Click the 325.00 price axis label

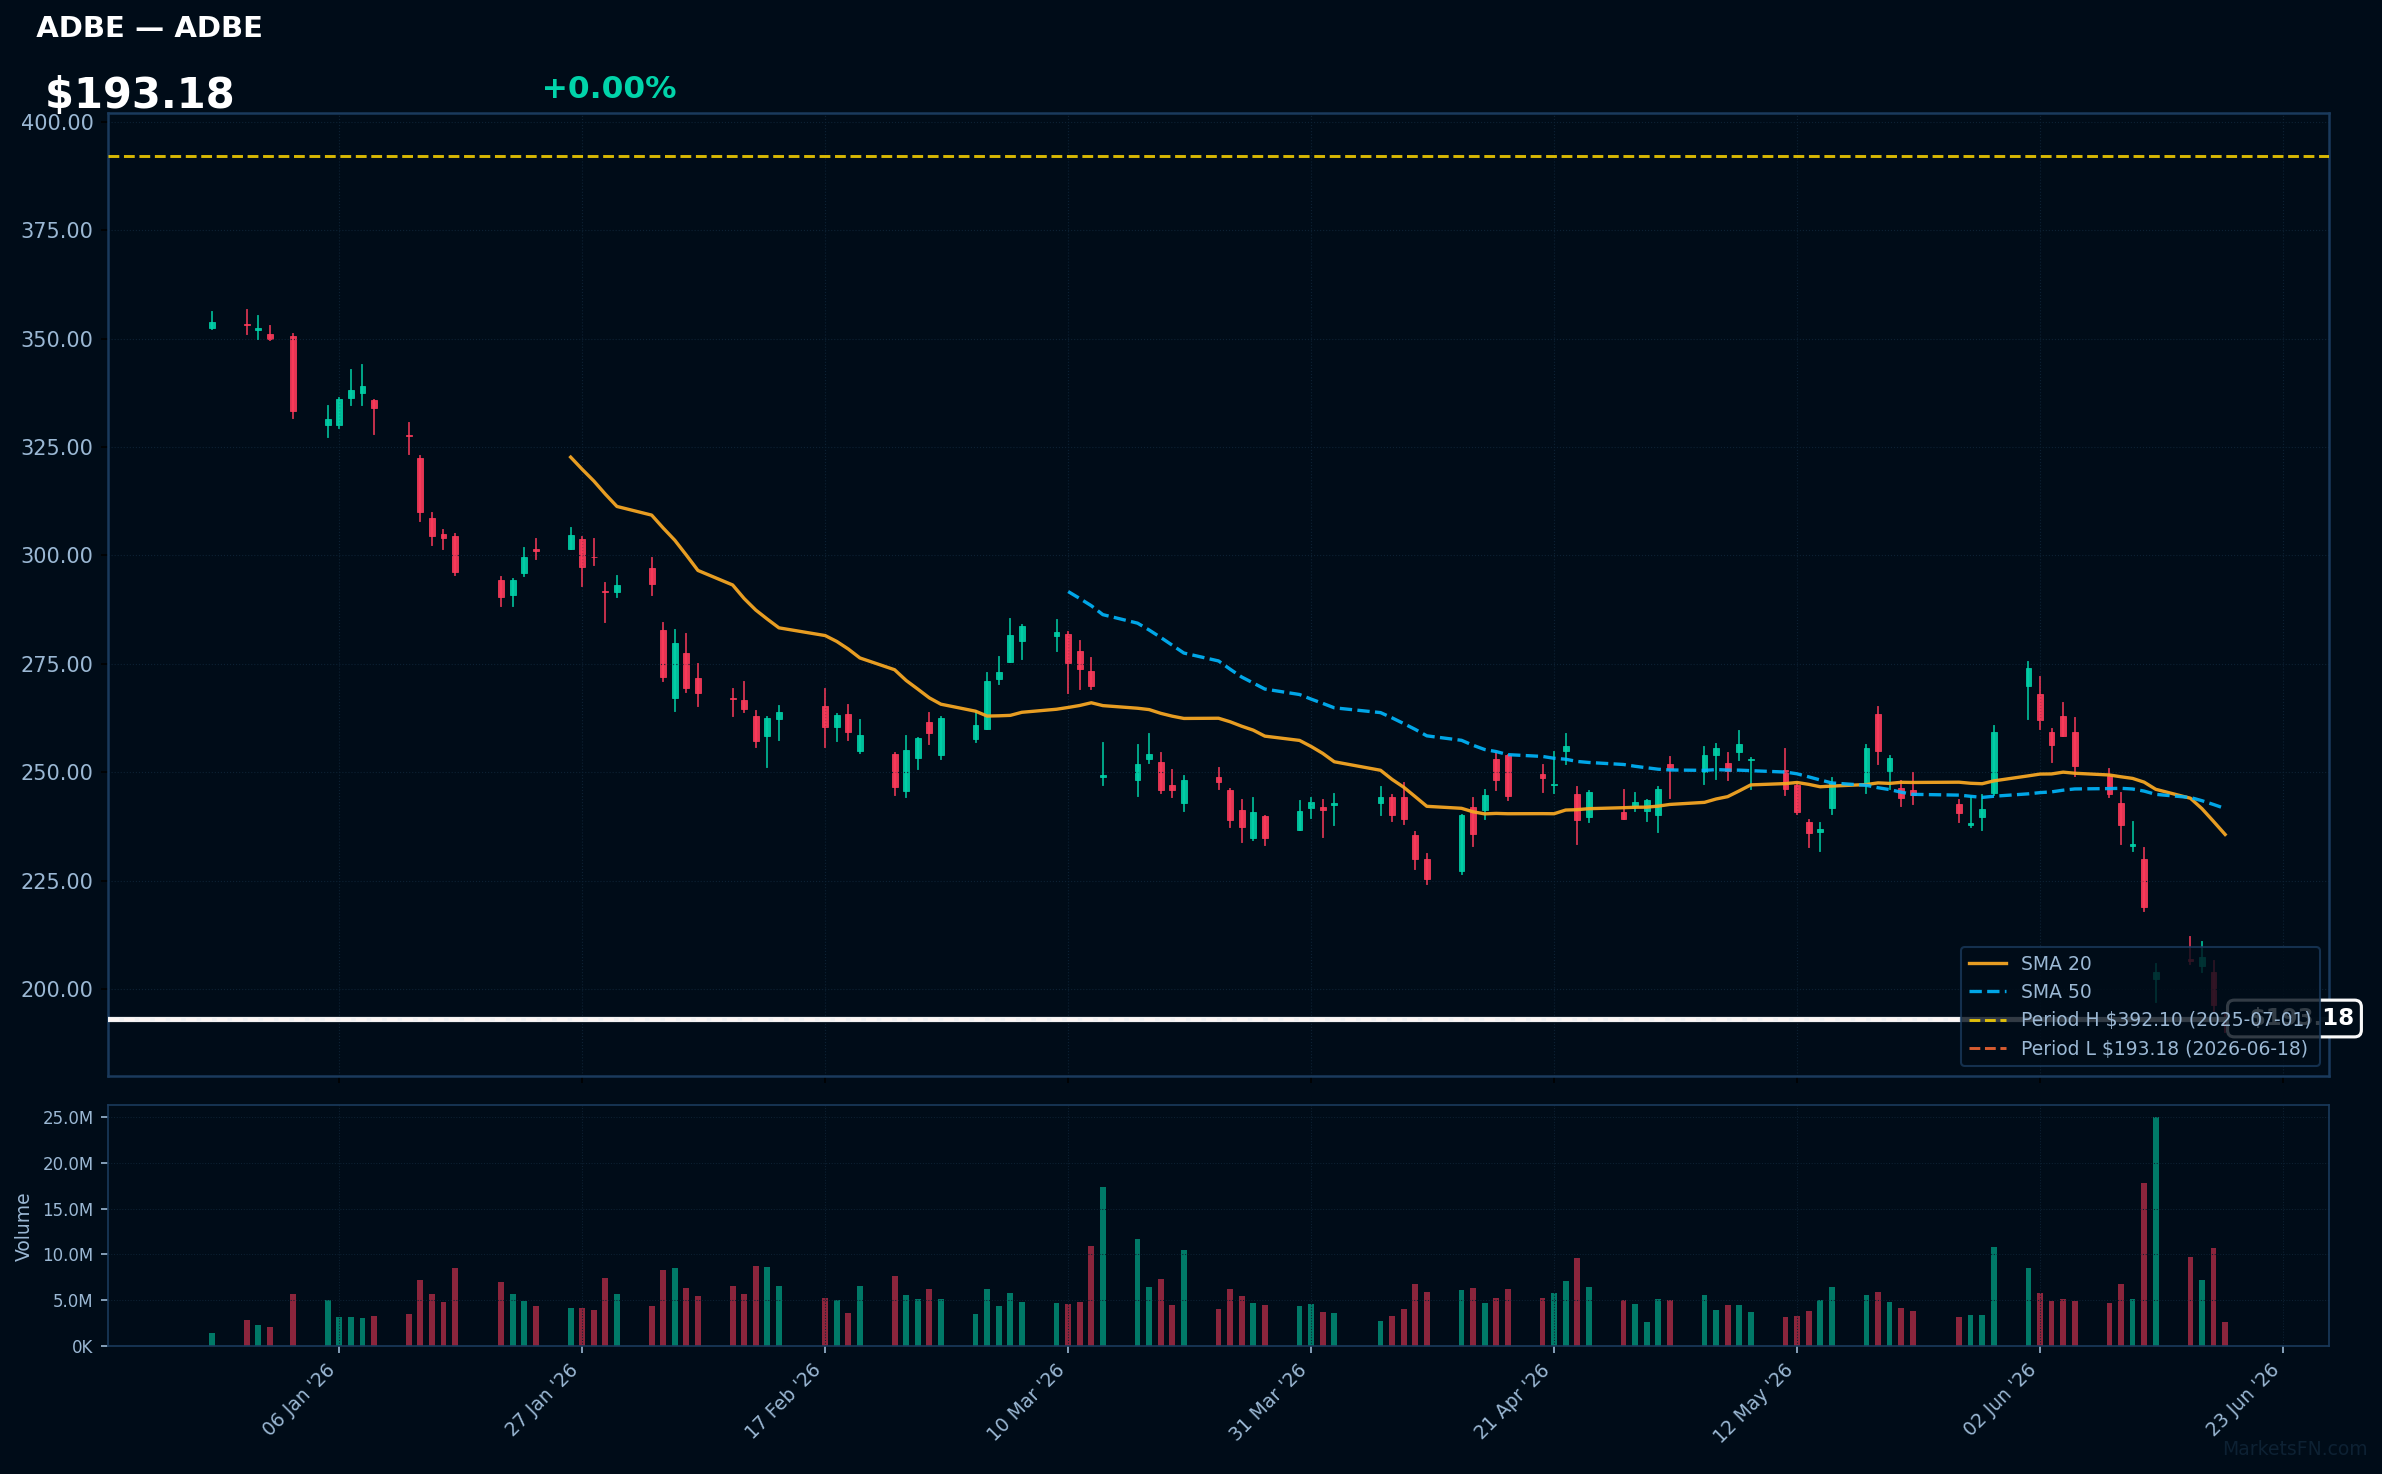tap(57, 448)
